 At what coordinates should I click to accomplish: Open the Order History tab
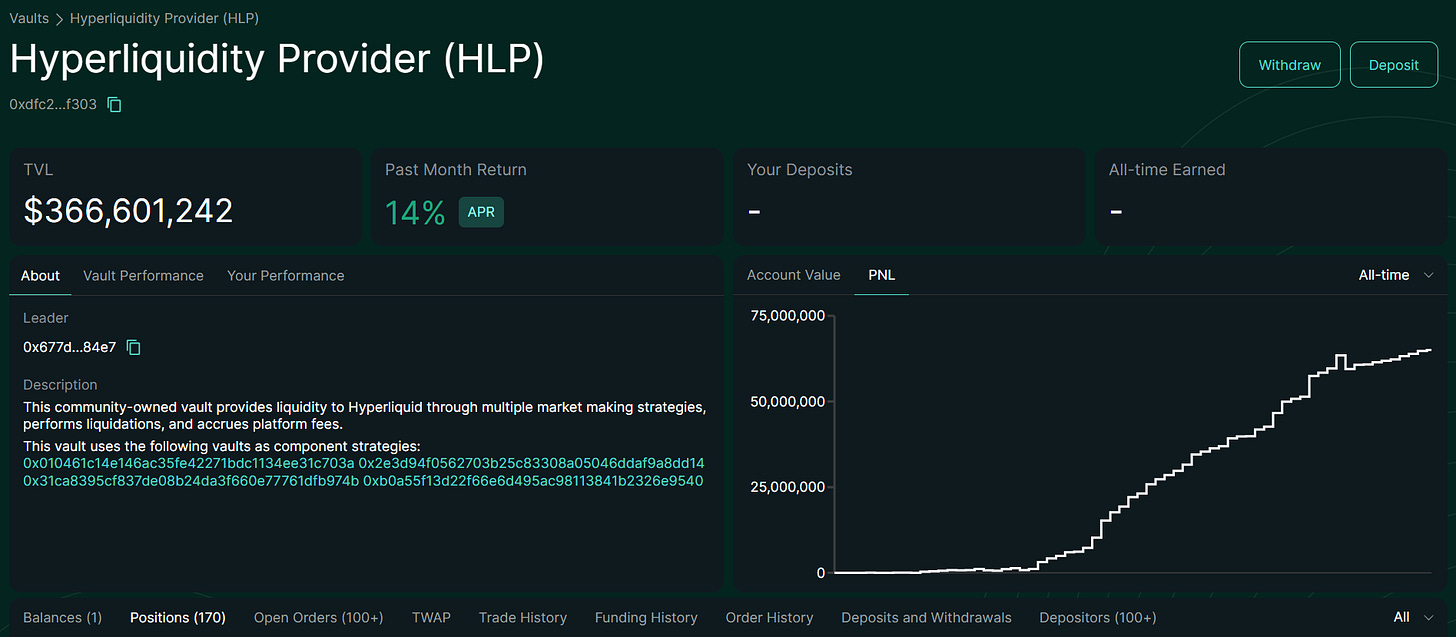pos(769,617)
